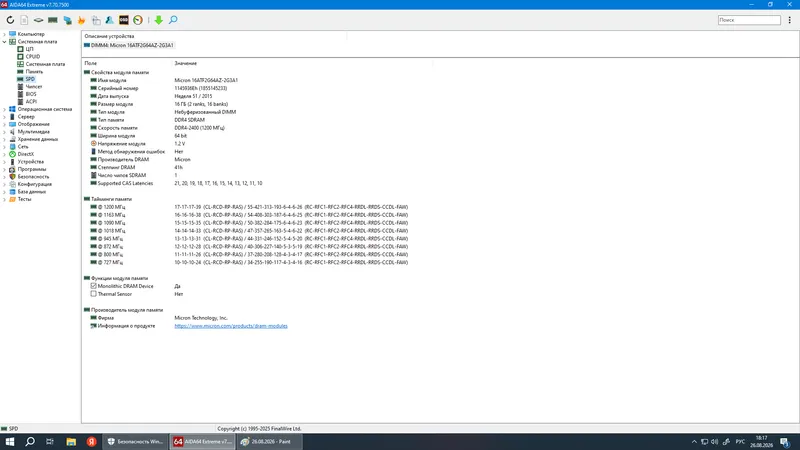
Task: Open File Explorer from the taskbar
Action: (x=71, y=442)
